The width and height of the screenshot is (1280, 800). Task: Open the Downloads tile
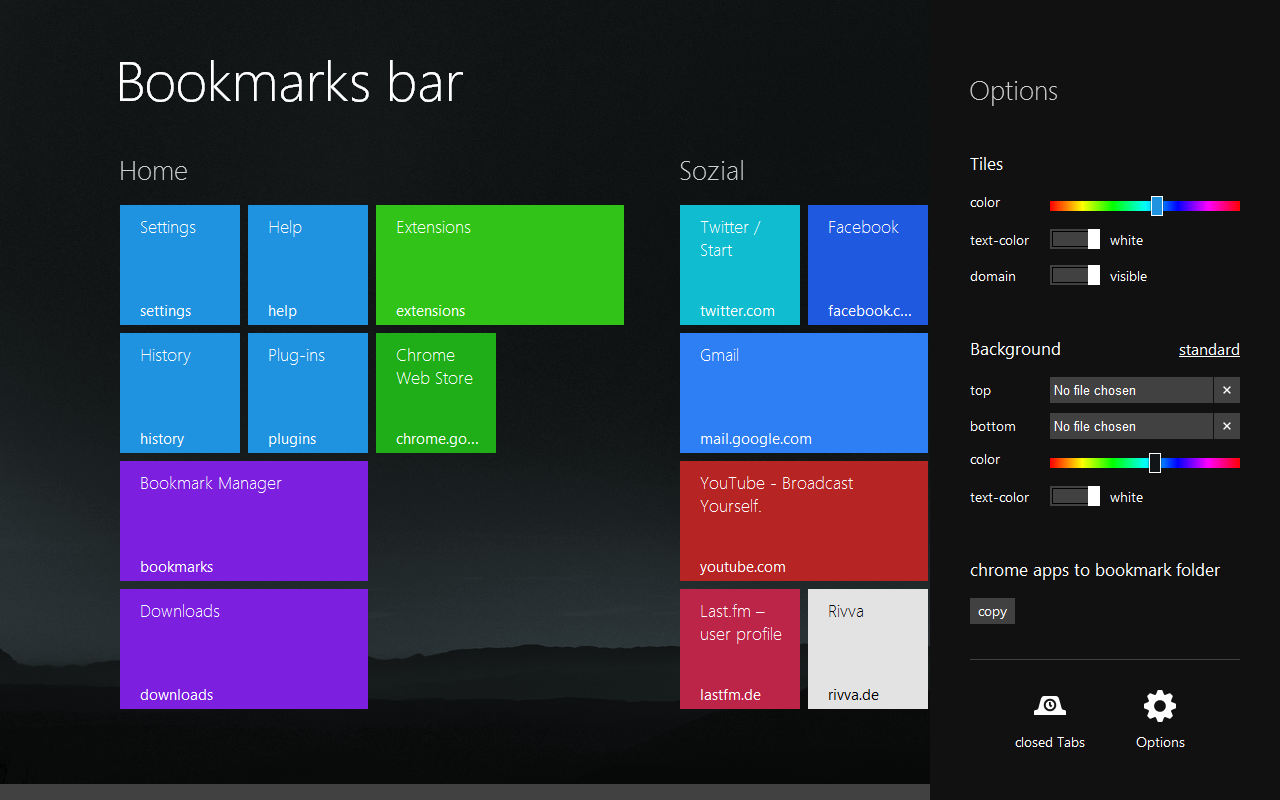pos(244,649)
